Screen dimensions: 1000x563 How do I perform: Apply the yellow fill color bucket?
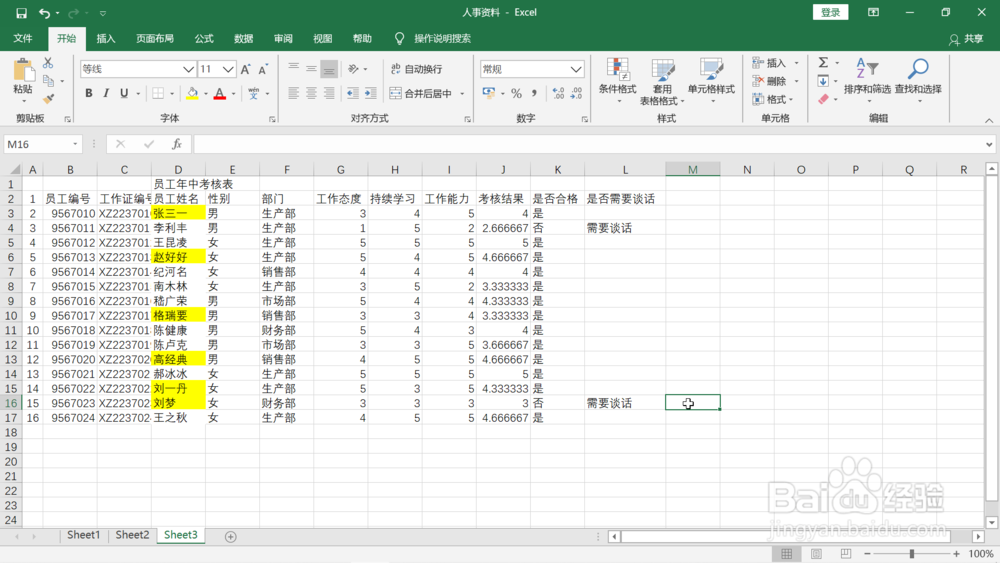pos(192,93)
